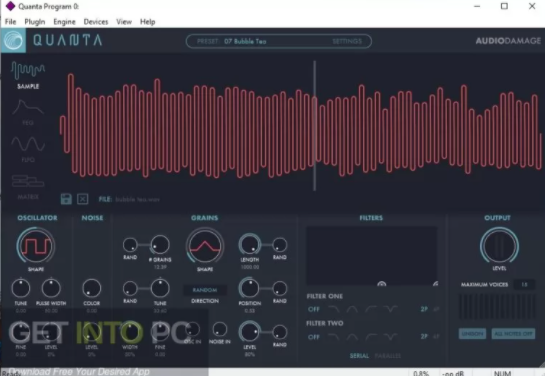
Task: Open the View menu
Action: 124,22
